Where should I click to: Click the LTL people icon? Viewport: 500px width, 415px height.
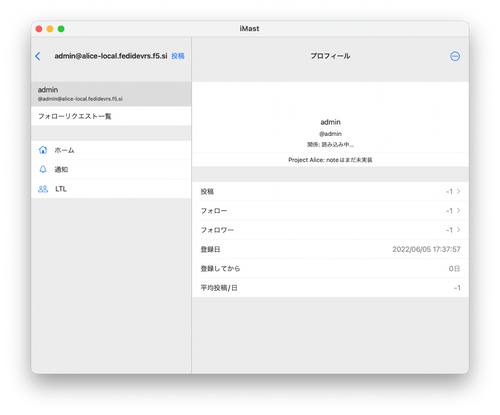coord(43,189)
